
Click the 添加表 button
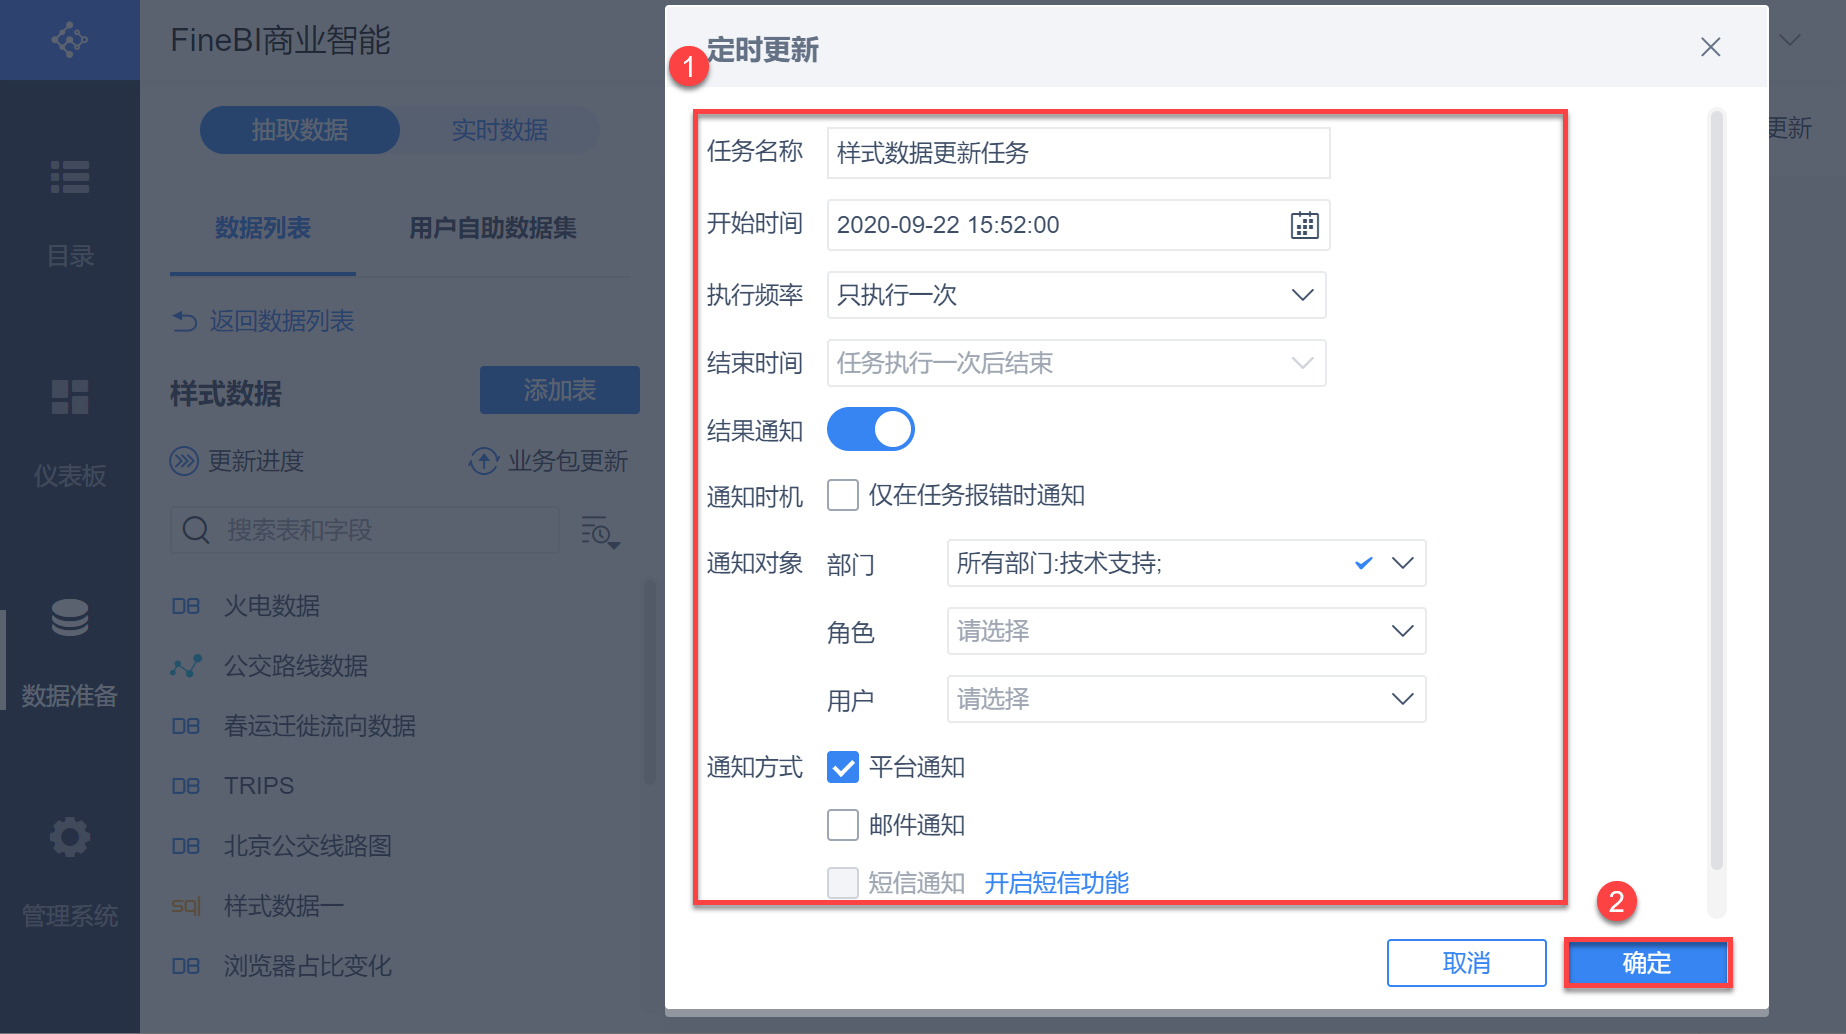(x=560, y=390)
